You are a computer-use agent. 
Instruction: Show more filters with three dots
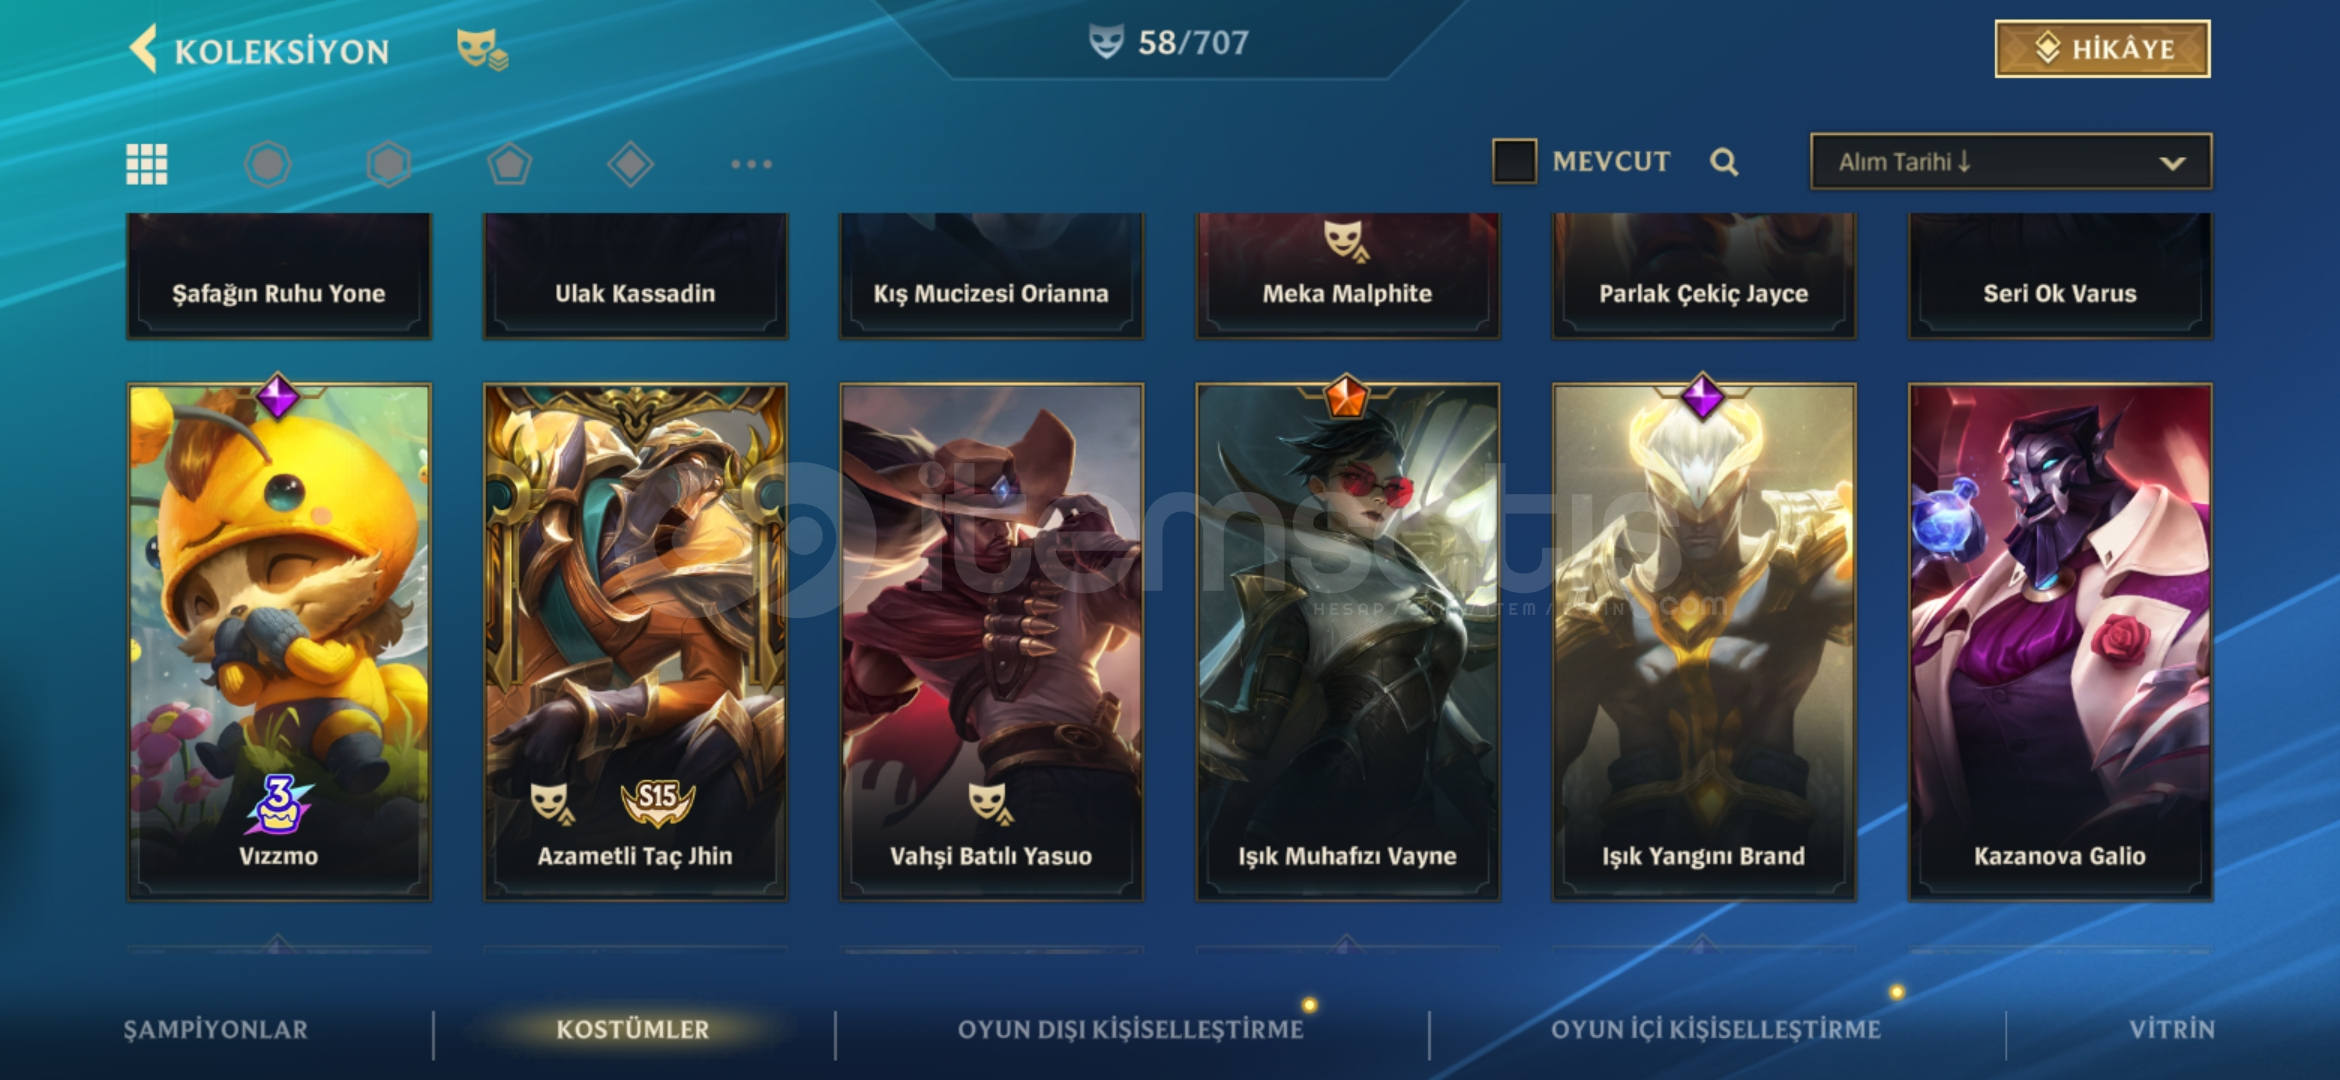tap(751, 164)
